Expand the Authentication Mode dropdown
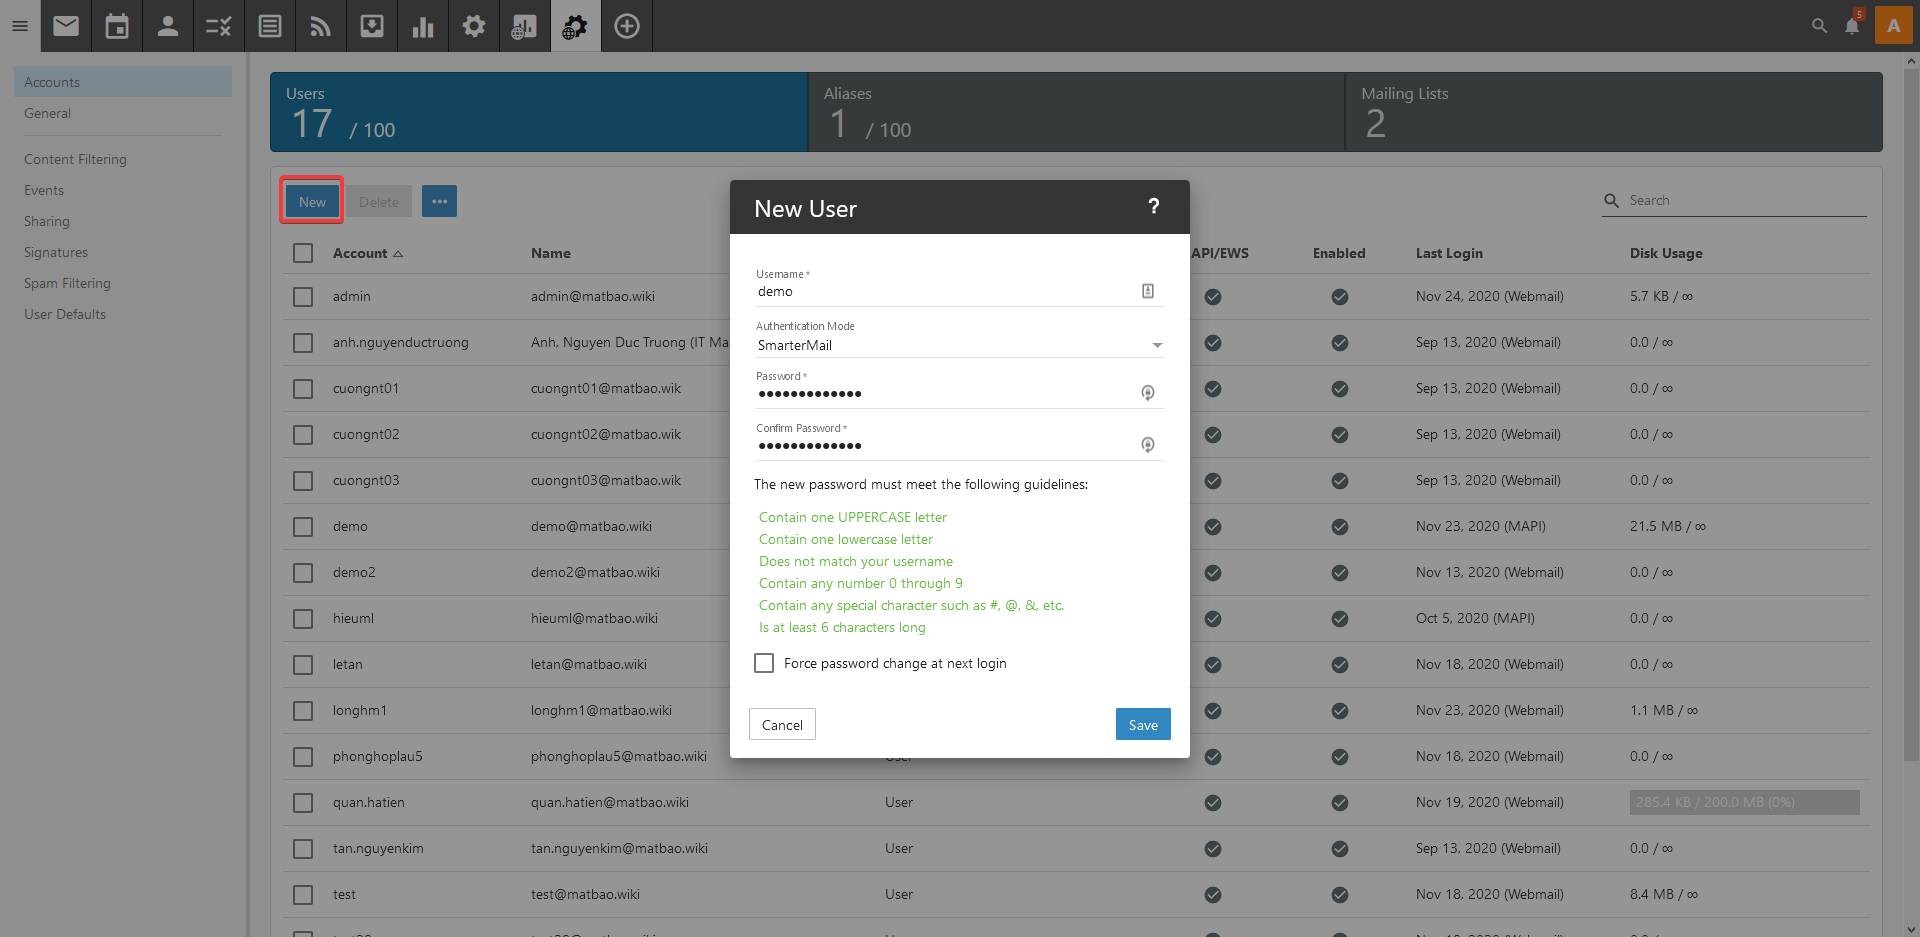The width and height of the screenshot is (1920, 937). coord(960,345)
